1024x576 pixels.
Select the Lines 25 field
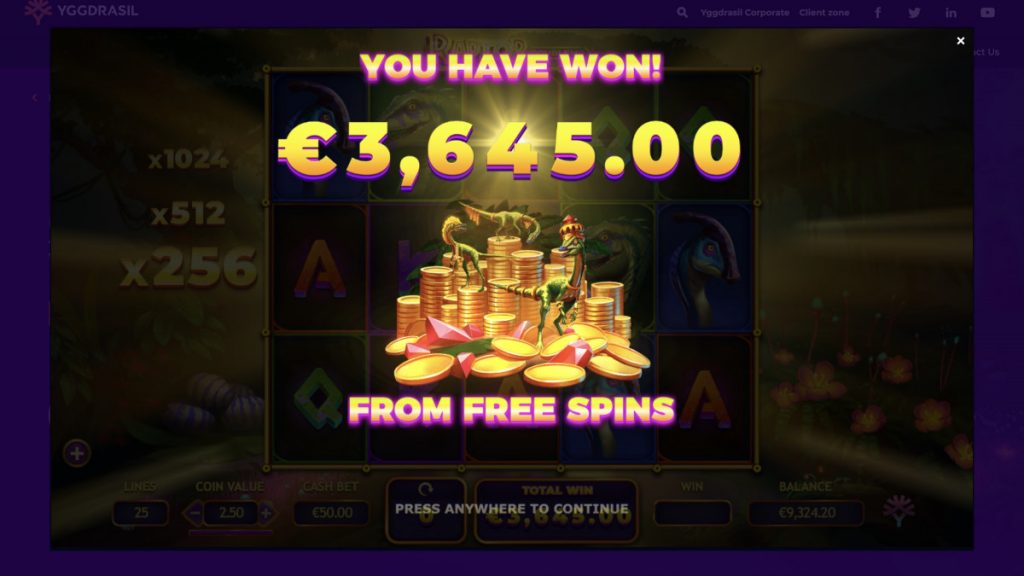(140, 513)
